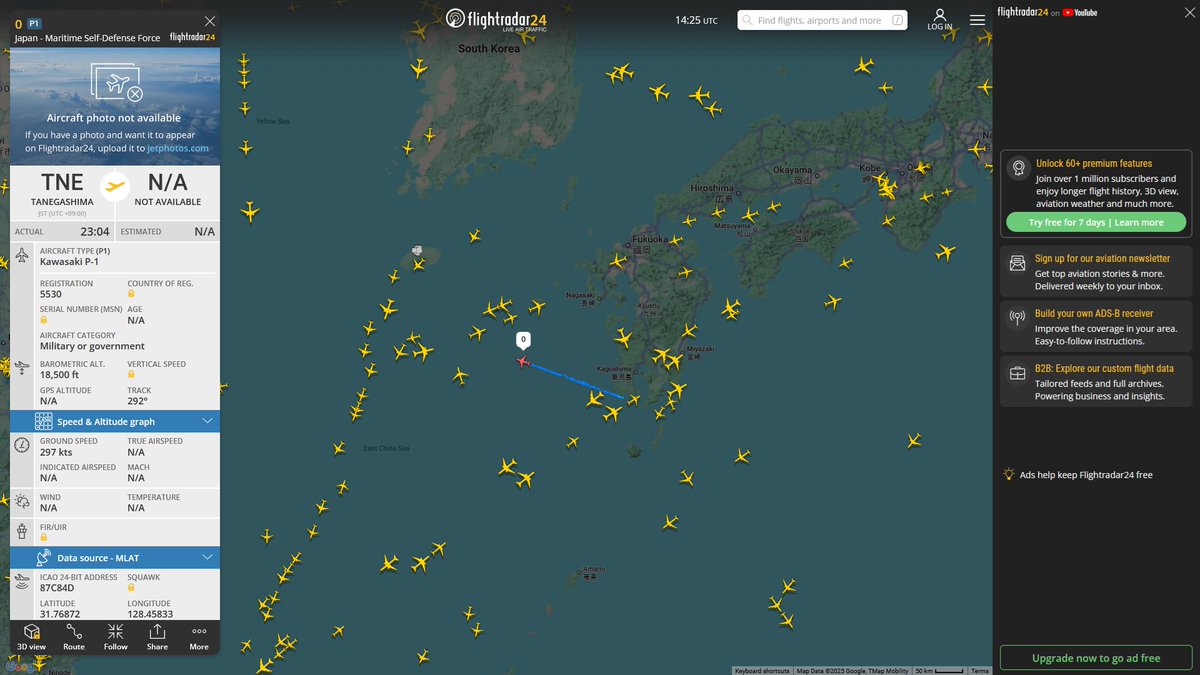Click the P1 aircraft type badge
This screenshot has width=1200, height=675.
(x=34, y=22)
